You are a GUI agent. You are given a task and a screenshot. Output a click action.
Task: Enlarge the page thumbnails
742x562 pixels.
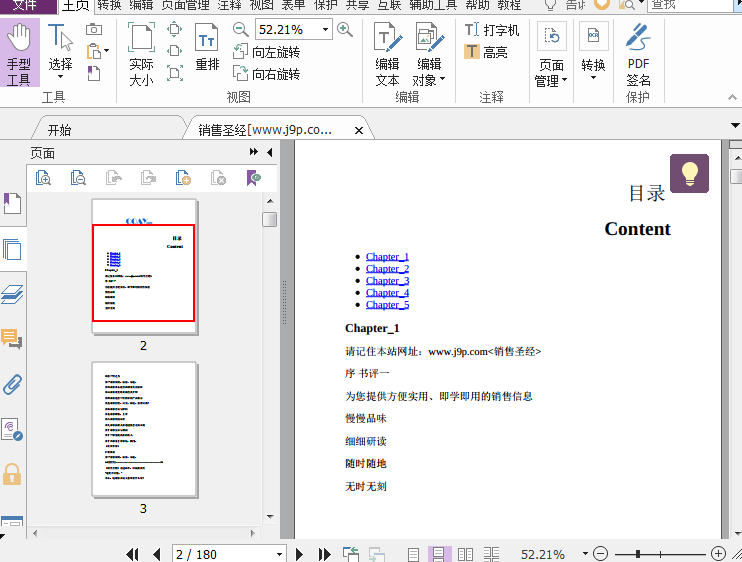tap(44, 178)
